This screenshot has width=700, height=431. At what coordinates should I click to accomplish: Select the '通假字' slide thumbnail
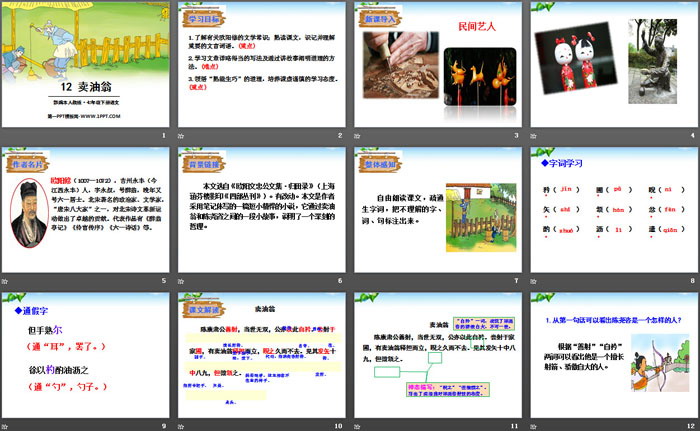(85, 356)
